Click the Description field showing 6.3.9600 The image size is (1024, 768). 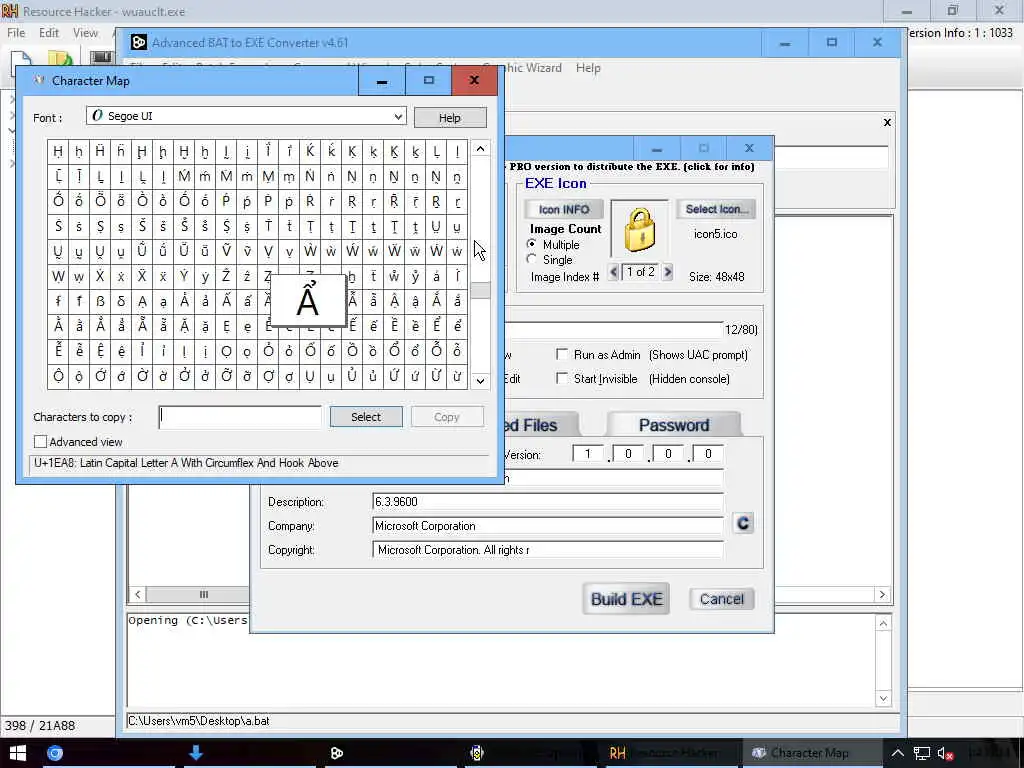click(x=547, y=502)
